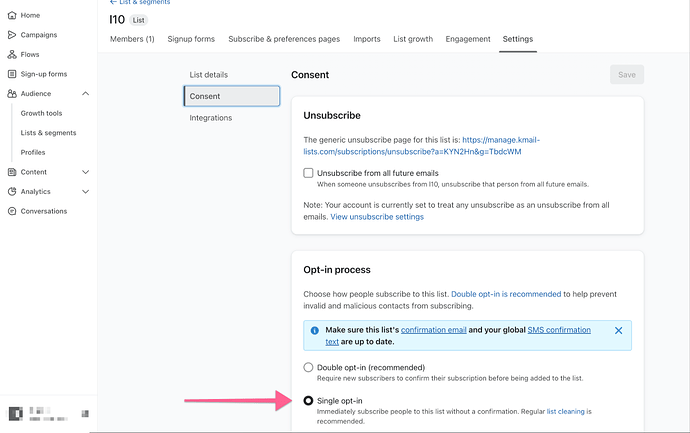Expand the Analytics menu chevron
Screen dimensions: 690x433
pyautogui.click(x=85, y=191)
